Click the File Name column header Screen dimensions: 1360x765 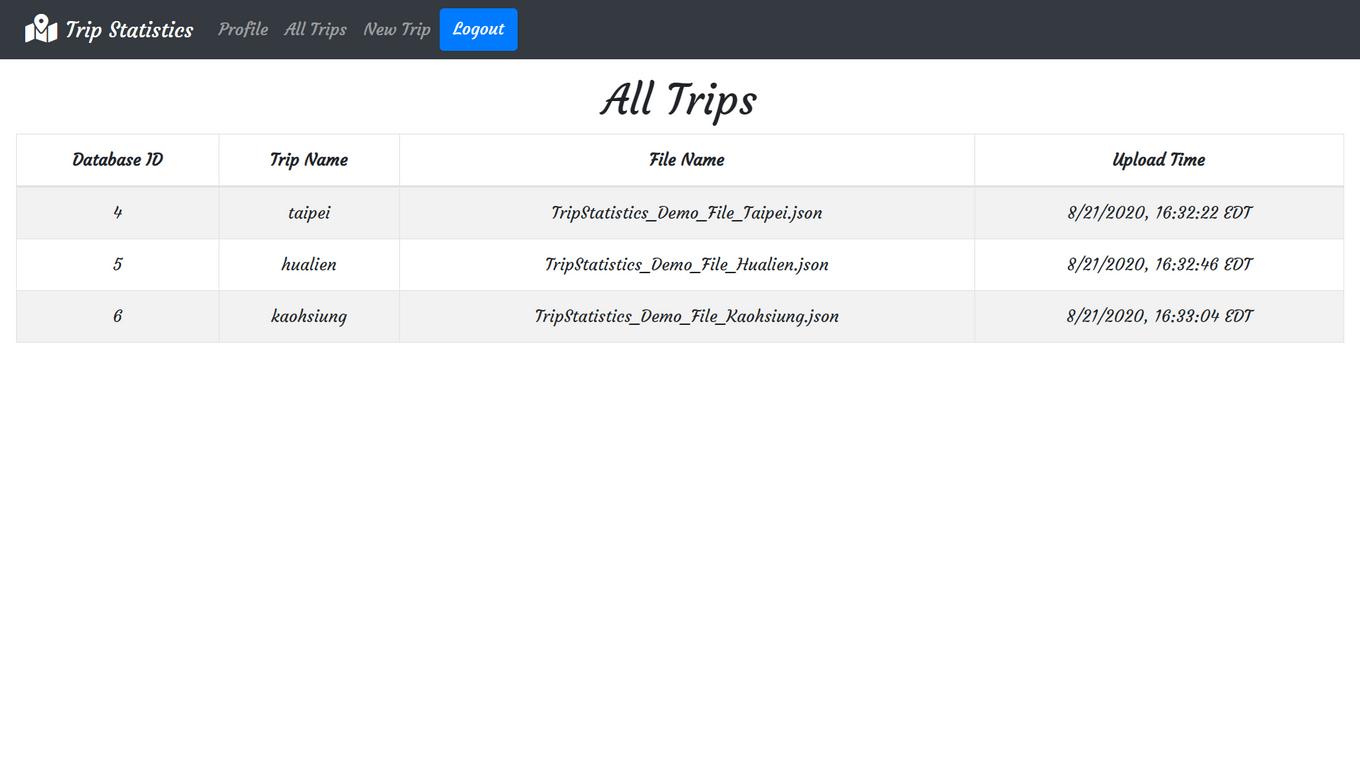click(687, 160)
